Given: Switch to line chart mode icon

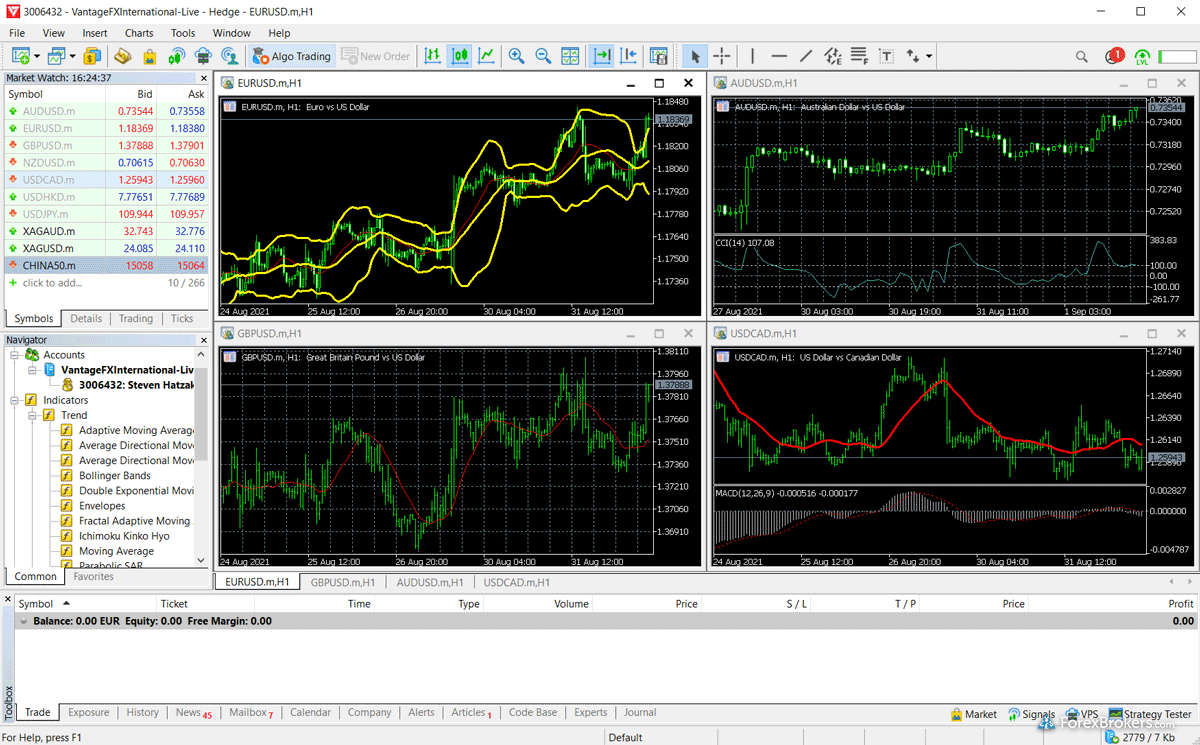Looking at the screenshot, I should click(x=487, y=56).
